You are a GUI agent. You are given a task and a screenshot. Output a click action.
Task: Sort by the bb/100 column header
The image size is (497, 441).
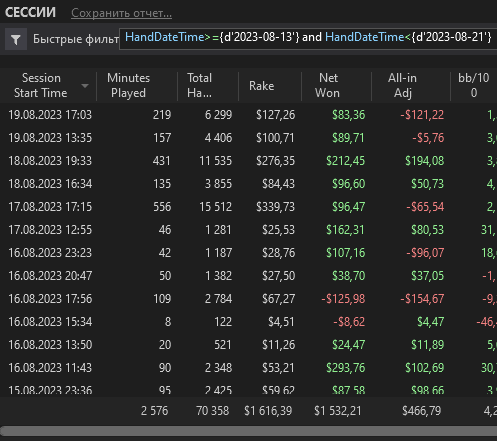474,85
